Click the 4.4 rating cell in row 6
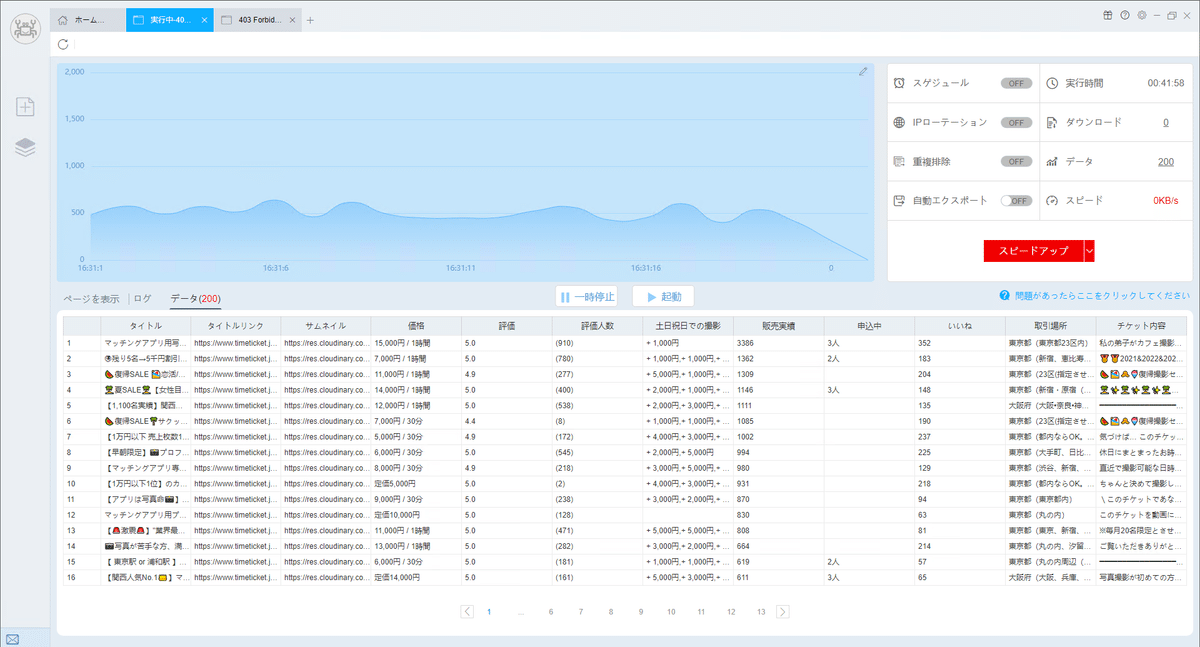The height and width of the screenshot is (647, 1200). click(x=507, y=421)
